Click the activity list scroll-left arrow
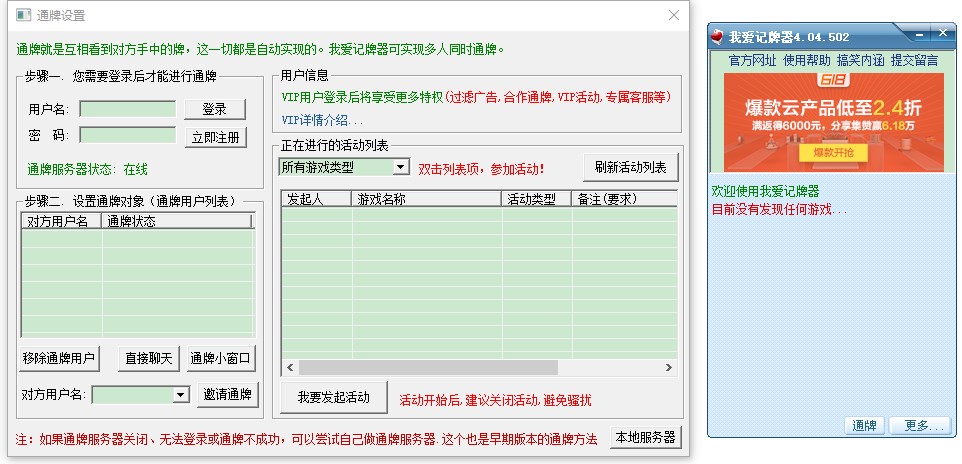This screenshot has width=962, height=464. pyautogui.click(x=290, y=368)
